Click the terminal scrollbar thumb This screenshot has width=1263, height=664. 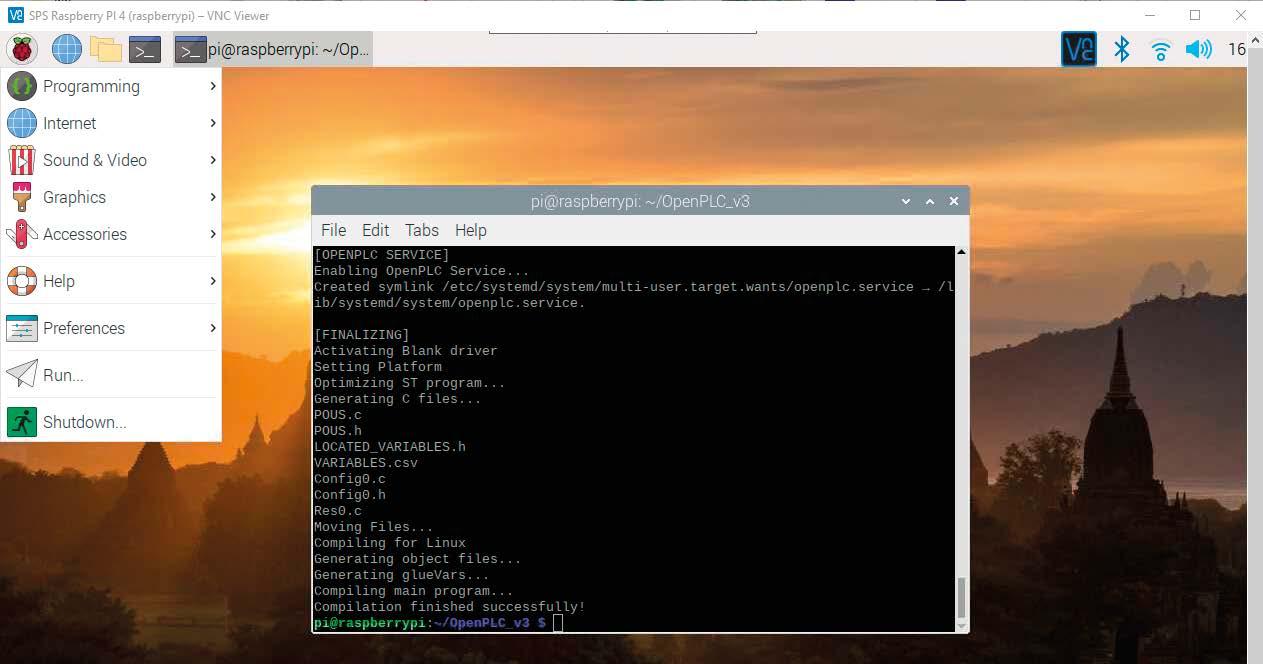962,598
